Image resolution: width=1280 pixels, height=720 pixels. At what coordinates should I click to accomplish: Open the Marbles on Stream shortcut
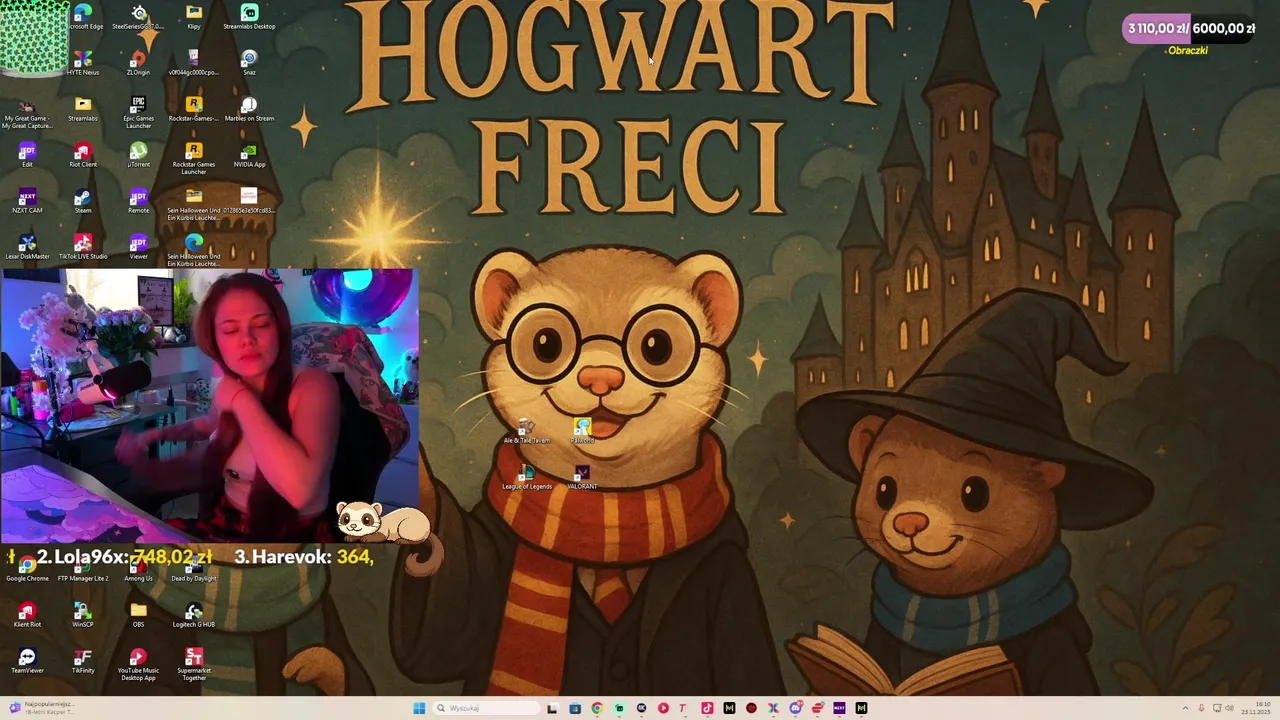(x=249, y=109)
